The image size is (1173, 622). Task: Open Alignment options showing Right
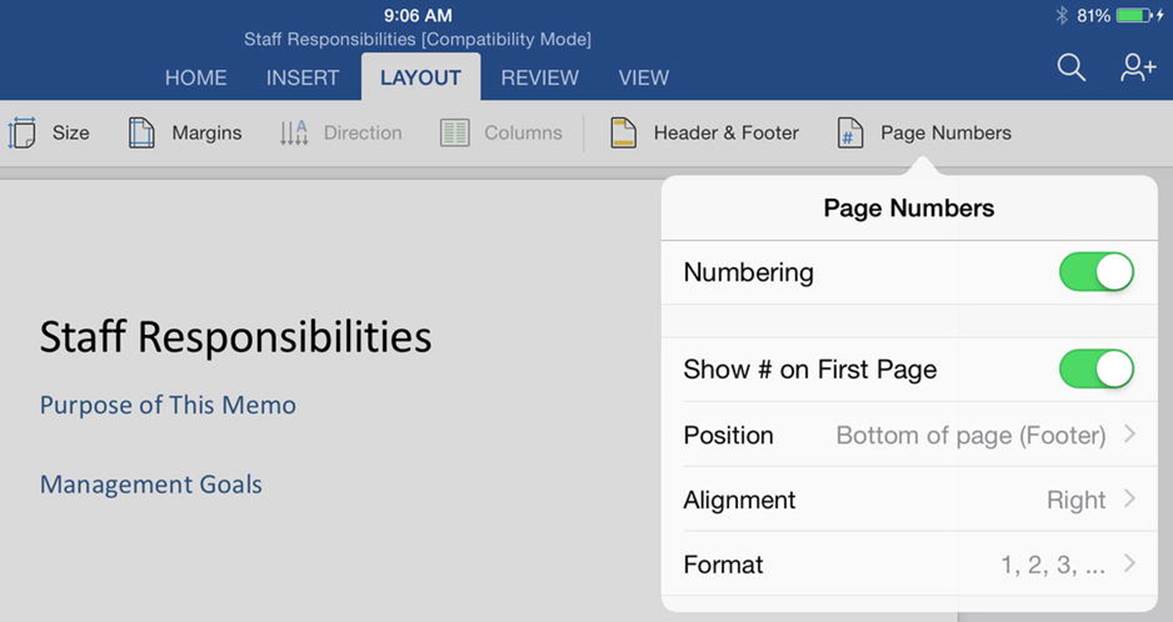(910, 499)
